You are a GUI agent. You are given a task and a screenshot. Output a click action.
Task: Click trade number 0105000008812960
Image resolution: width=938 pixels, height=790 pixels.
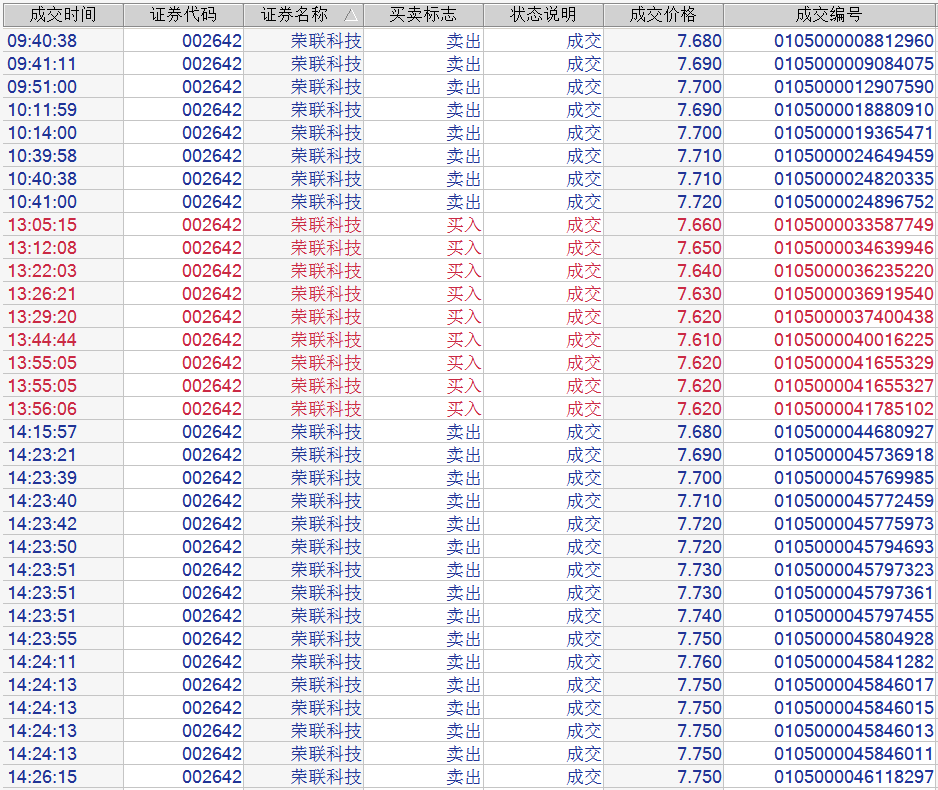[854, 41]
